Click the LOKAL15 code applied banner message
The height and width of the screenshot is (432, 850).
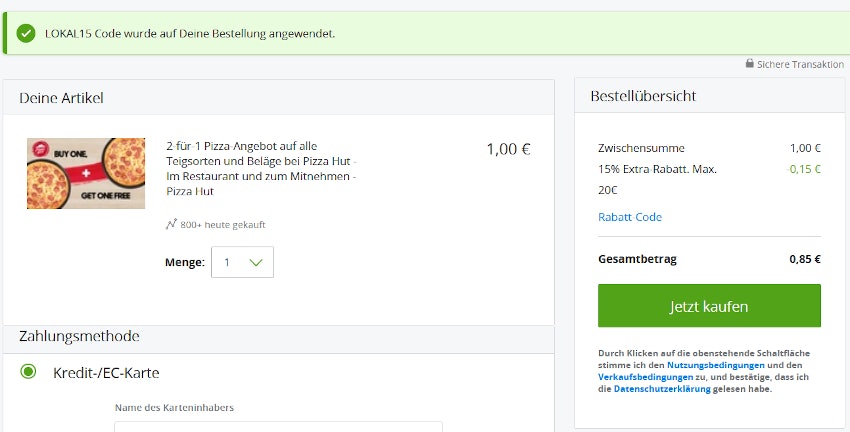tap(190, 33)
